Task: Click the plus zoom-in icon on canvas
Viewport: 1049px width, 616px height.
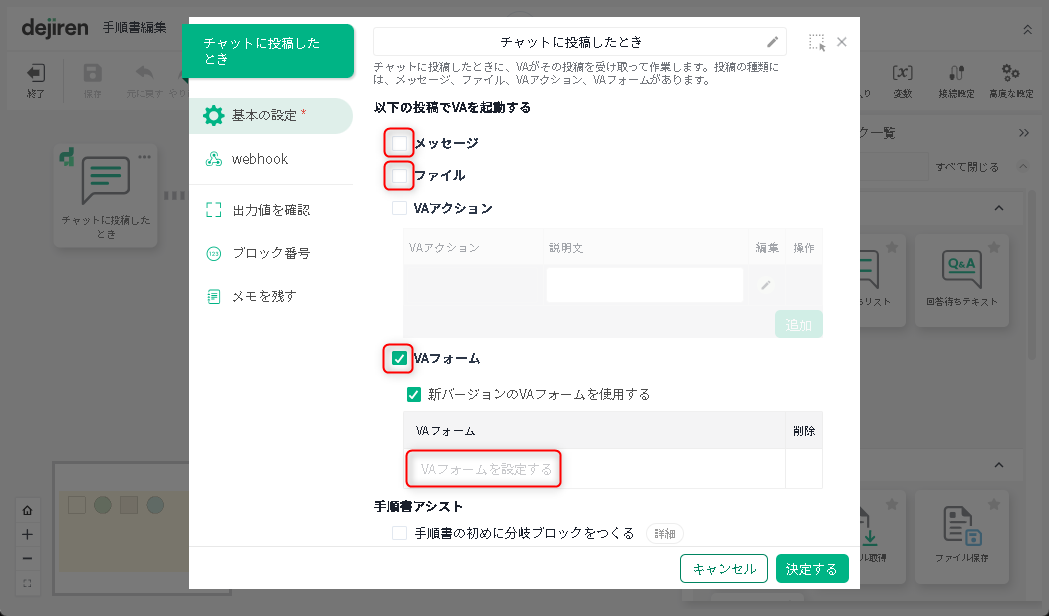Action: point(27,534)
